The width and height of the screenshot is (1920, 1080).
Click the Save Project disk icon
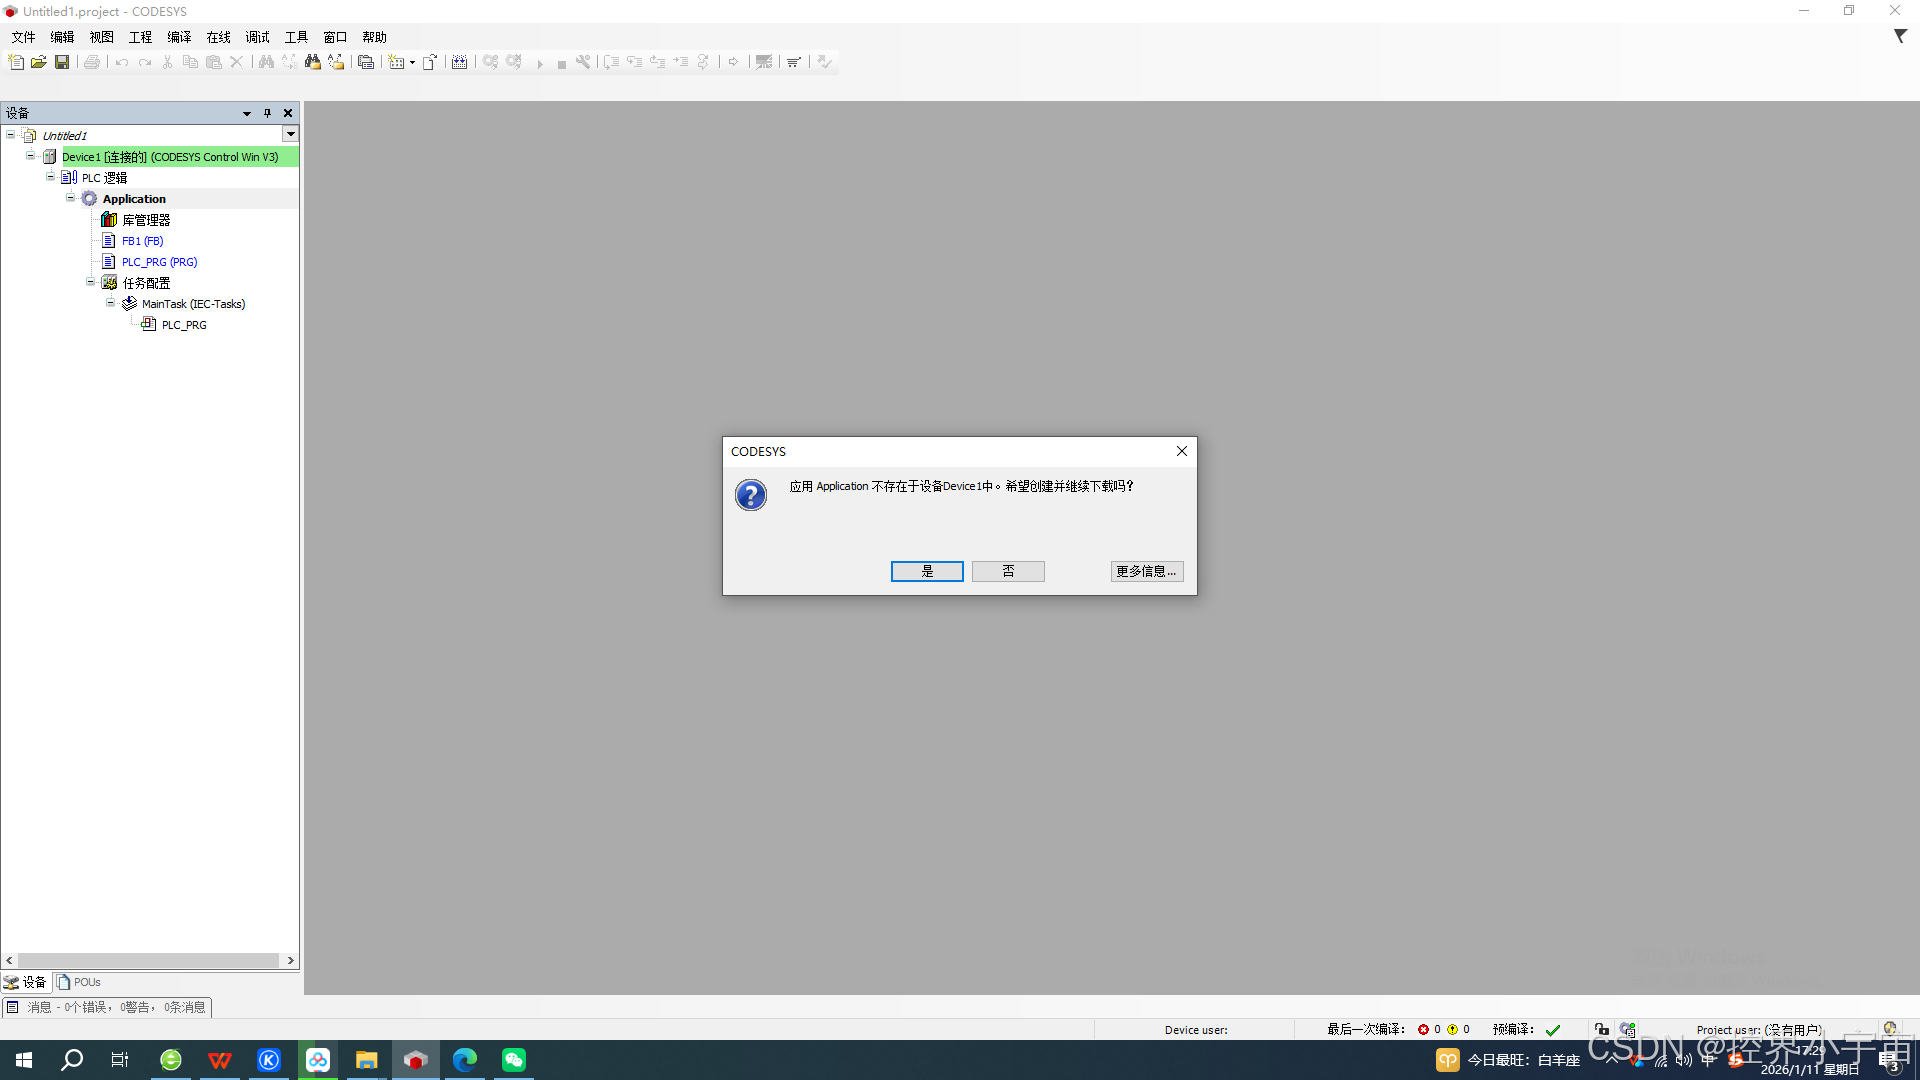click(62, 62)
